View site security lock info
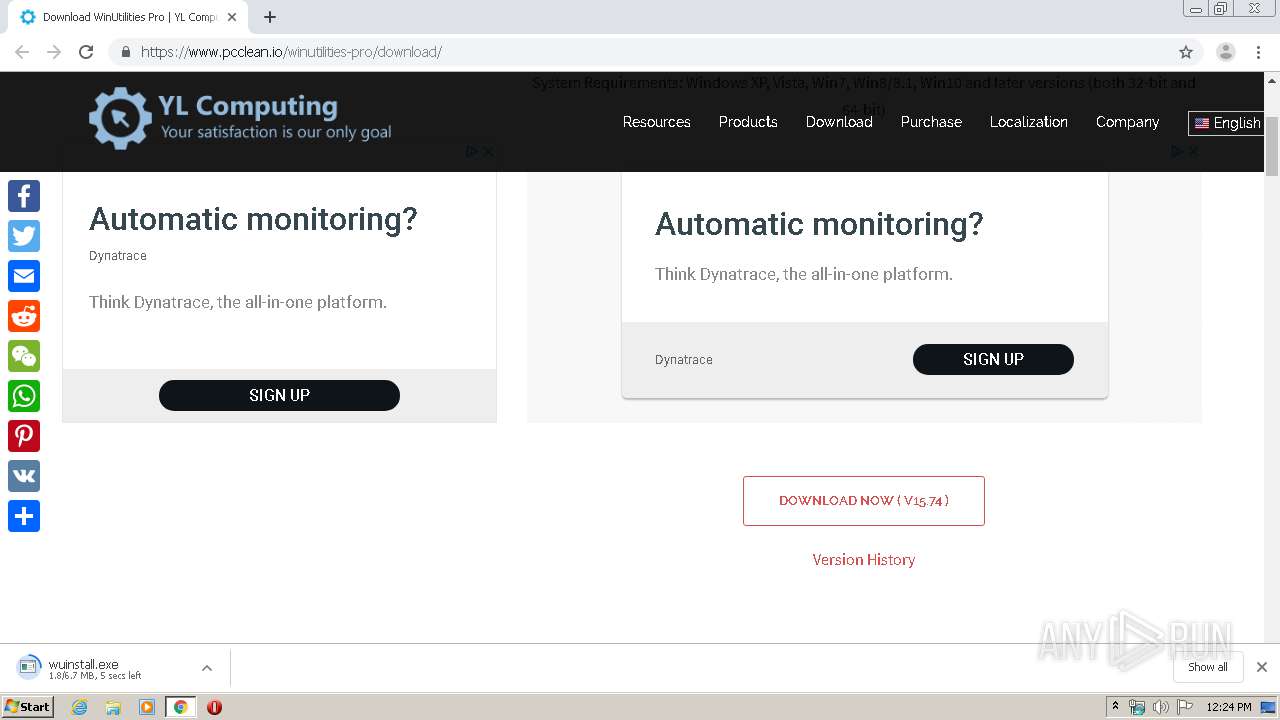Screen dimensions: 1280x720 pos(126,52)
